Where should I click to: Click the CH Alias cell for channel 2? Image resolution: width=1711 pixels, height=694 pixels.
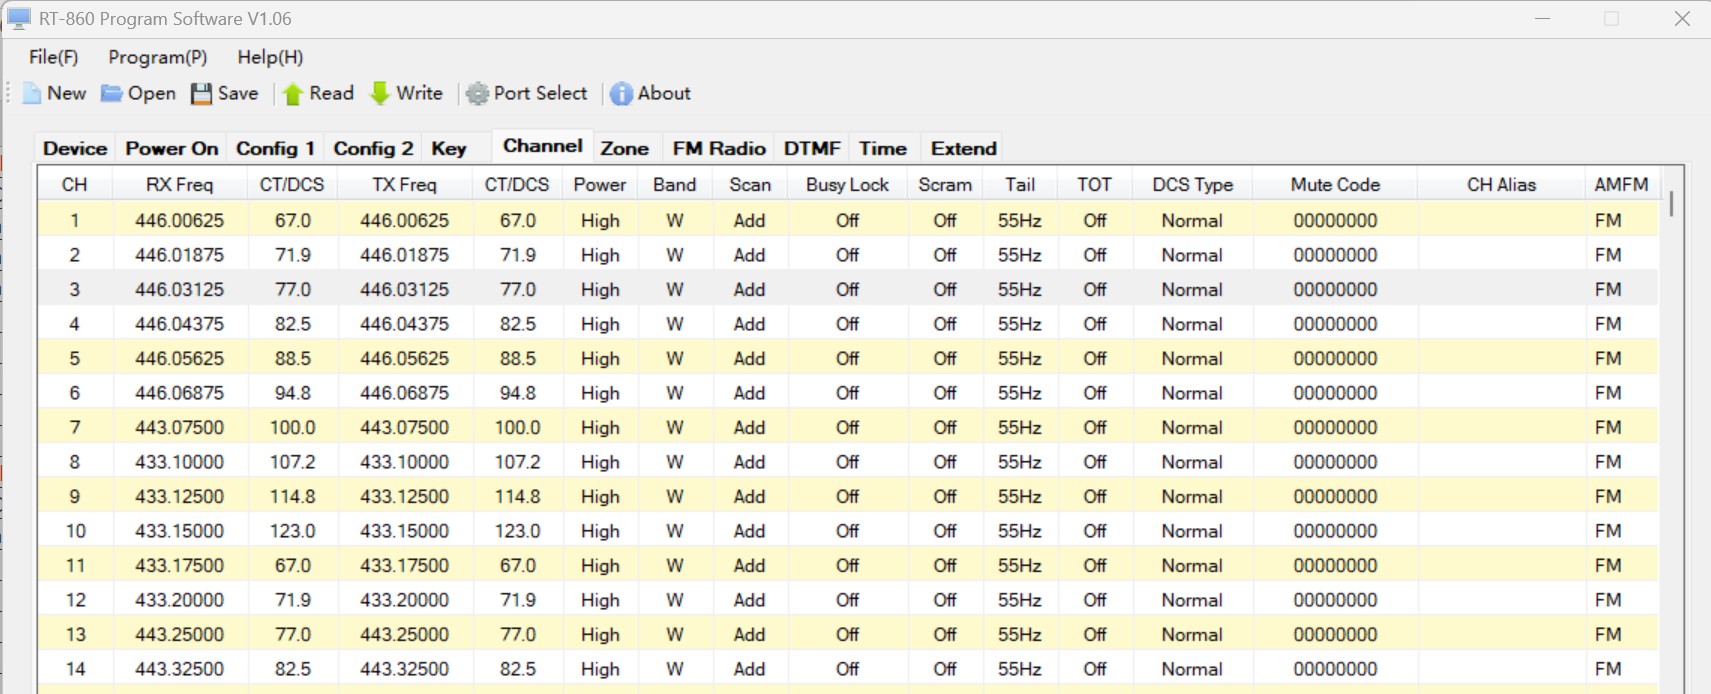click(1500, 256)
